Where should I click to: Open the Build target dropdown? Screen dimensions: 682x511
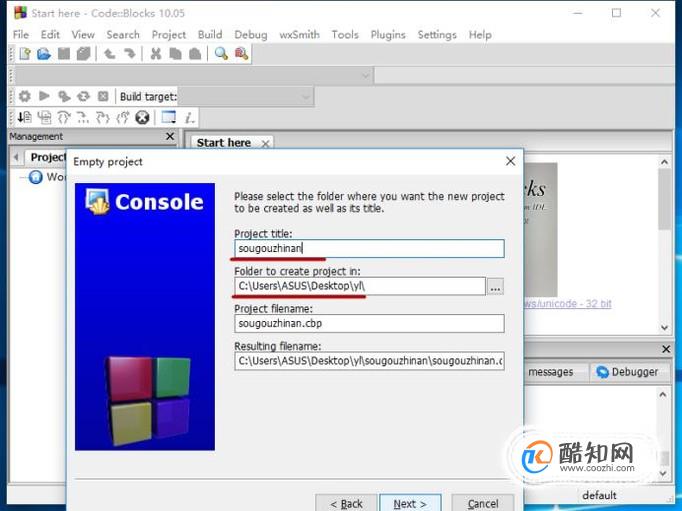click(x=245, y=97)
